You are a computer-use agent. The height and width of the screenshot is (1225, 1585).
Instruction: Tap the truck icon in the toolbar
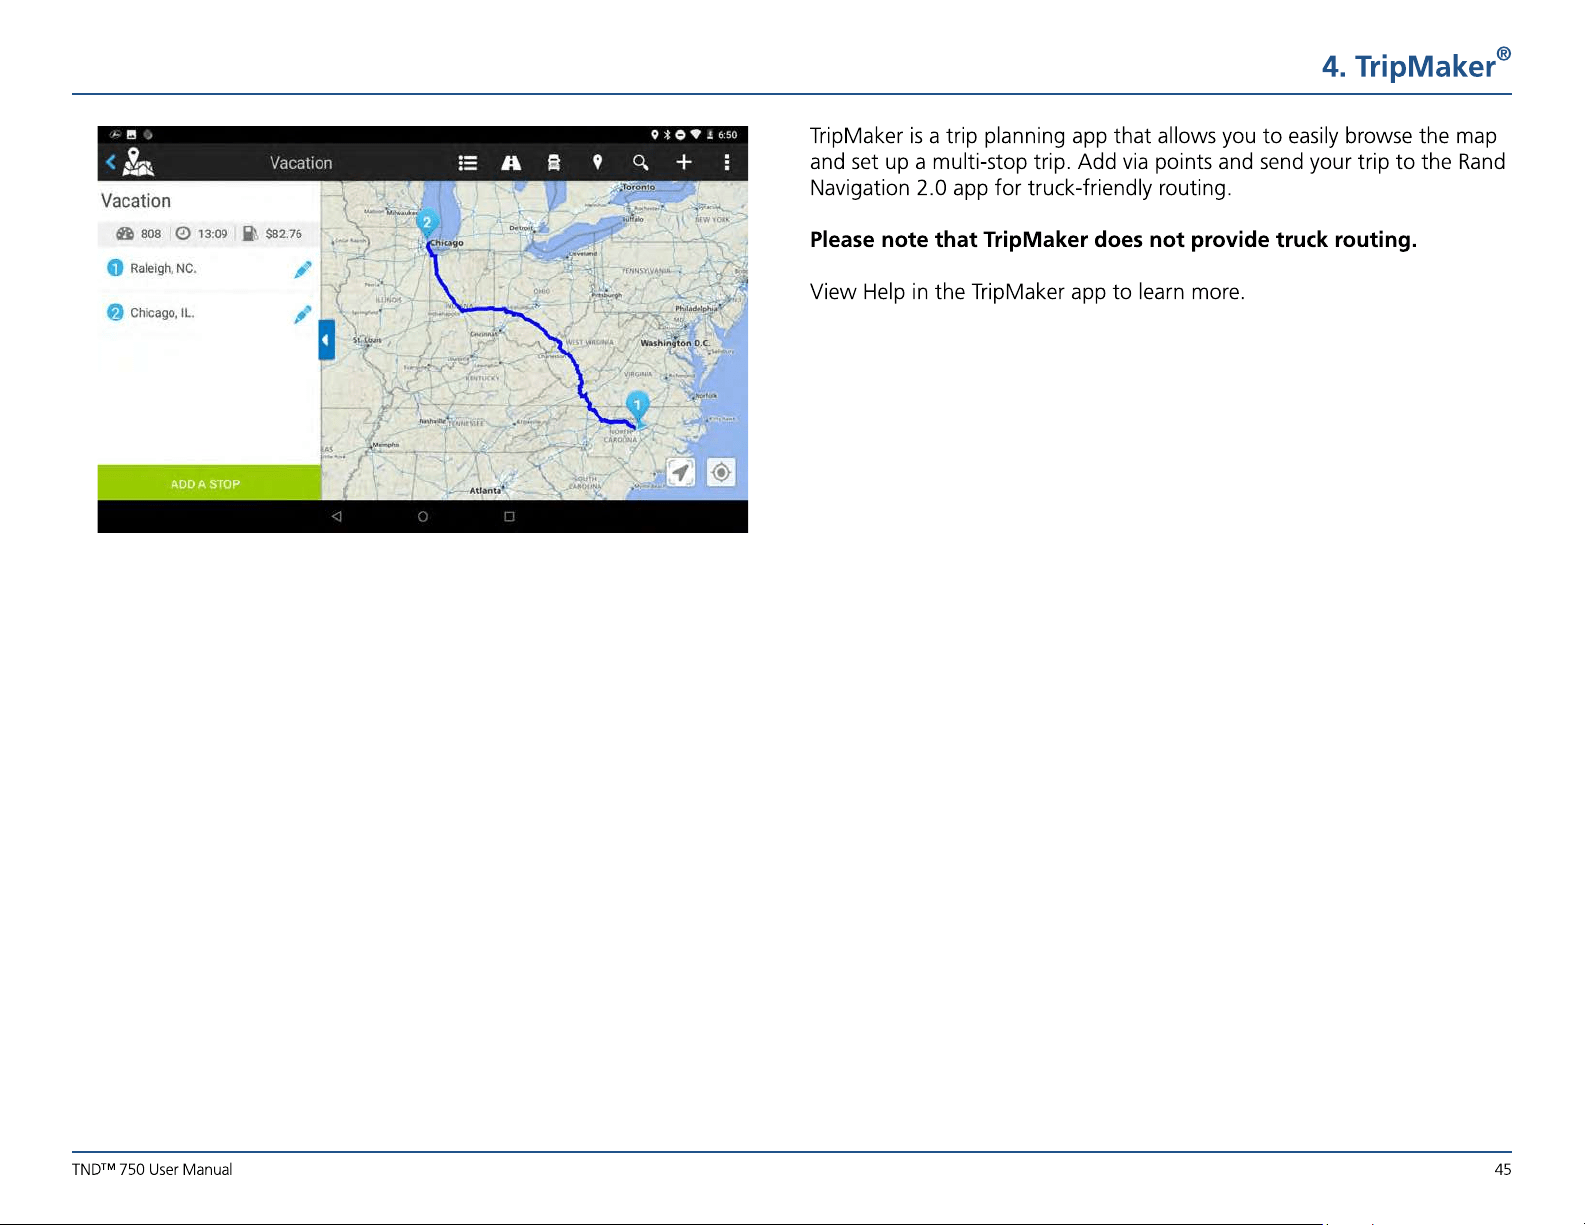554,163
